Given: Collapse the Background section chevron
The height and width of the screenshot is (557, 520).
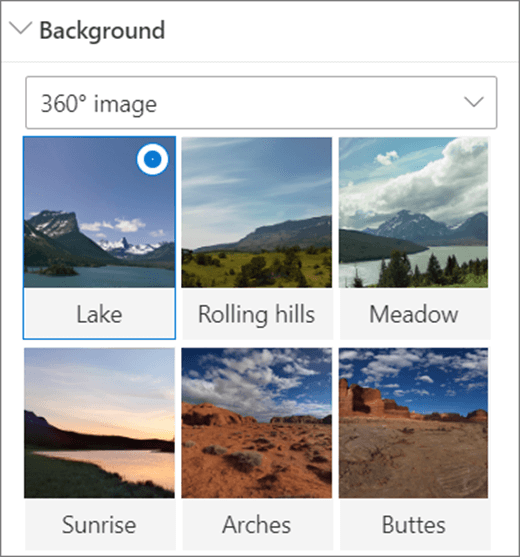Looking at the screenshot, I should coord(20,28).
